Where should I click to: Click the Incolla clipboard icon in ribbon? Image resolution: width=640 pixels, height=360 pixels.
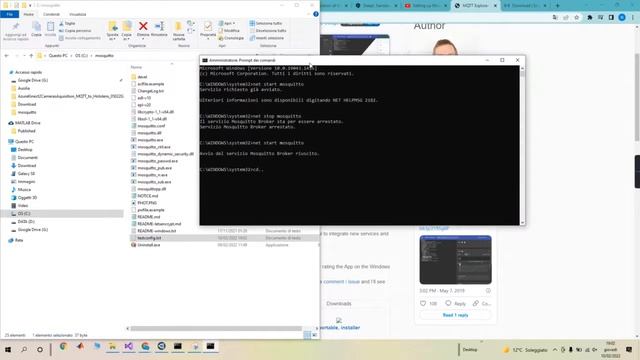pyautogui.click(x=50, y=27)
